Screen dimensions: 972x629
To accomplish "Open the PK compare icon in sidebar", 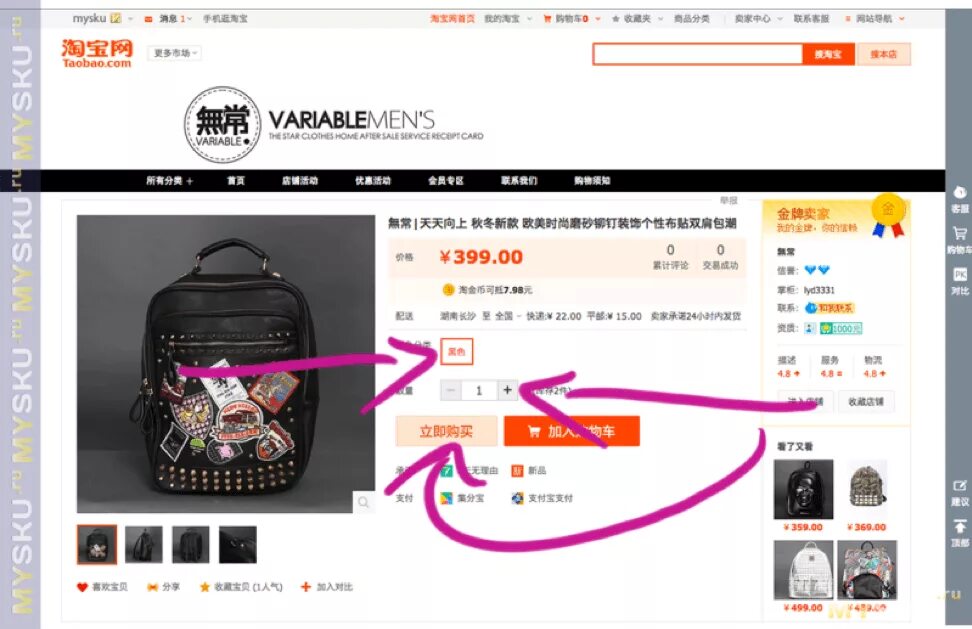I will click(x=960, y=275).
